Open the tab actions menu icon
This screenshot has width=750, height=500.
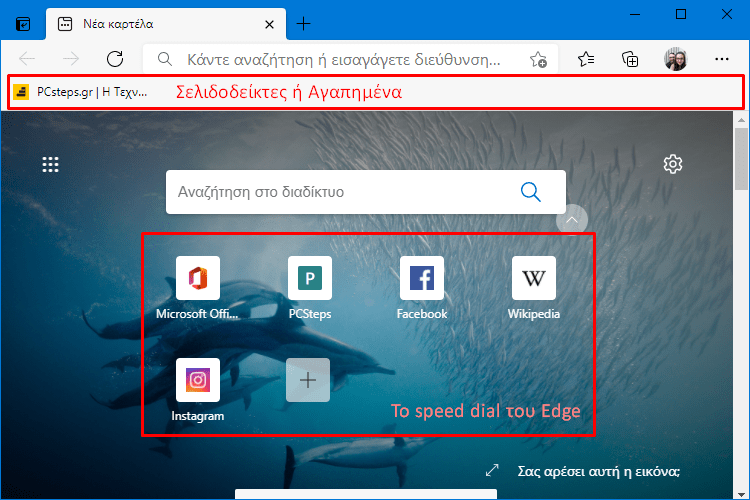click(x=23, y=24)
